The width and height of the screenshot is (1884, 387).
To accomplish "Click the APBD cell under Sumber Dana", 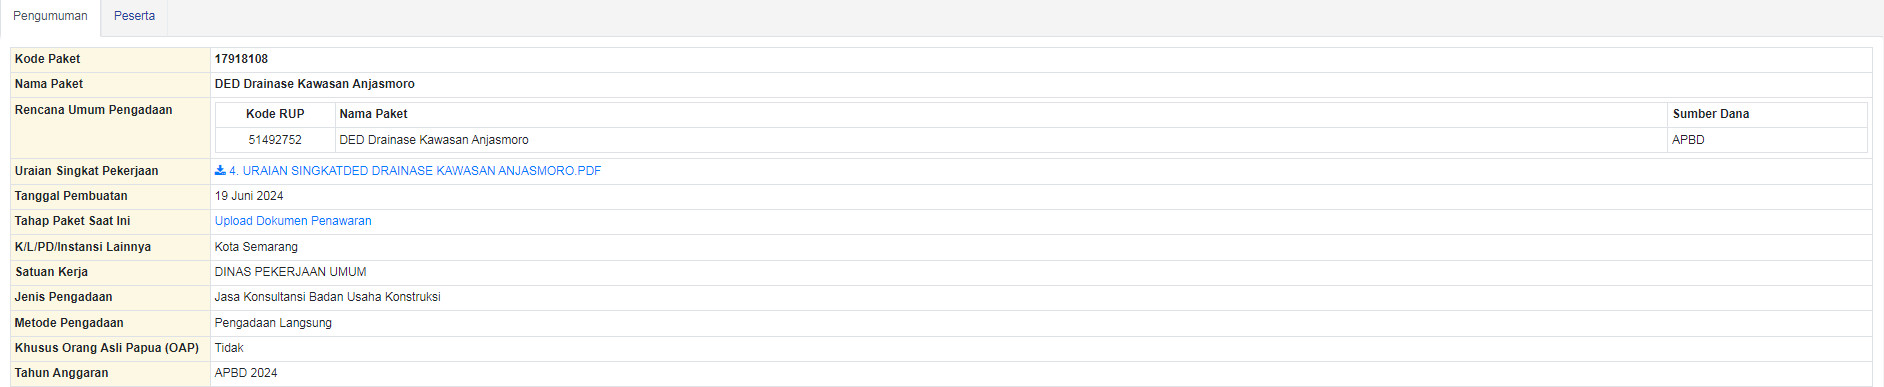I will pos(1767,140).
